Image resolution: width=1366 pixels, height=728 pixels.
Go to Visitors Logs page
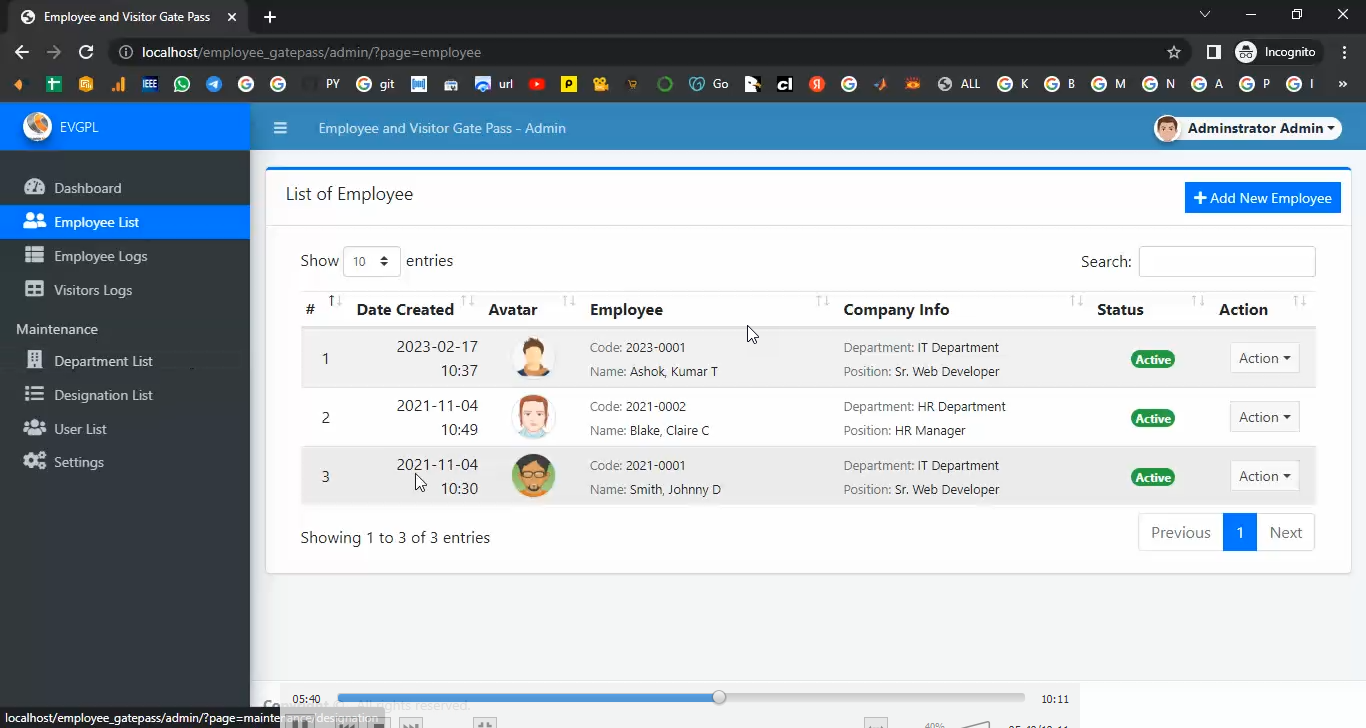pos(92,290)
